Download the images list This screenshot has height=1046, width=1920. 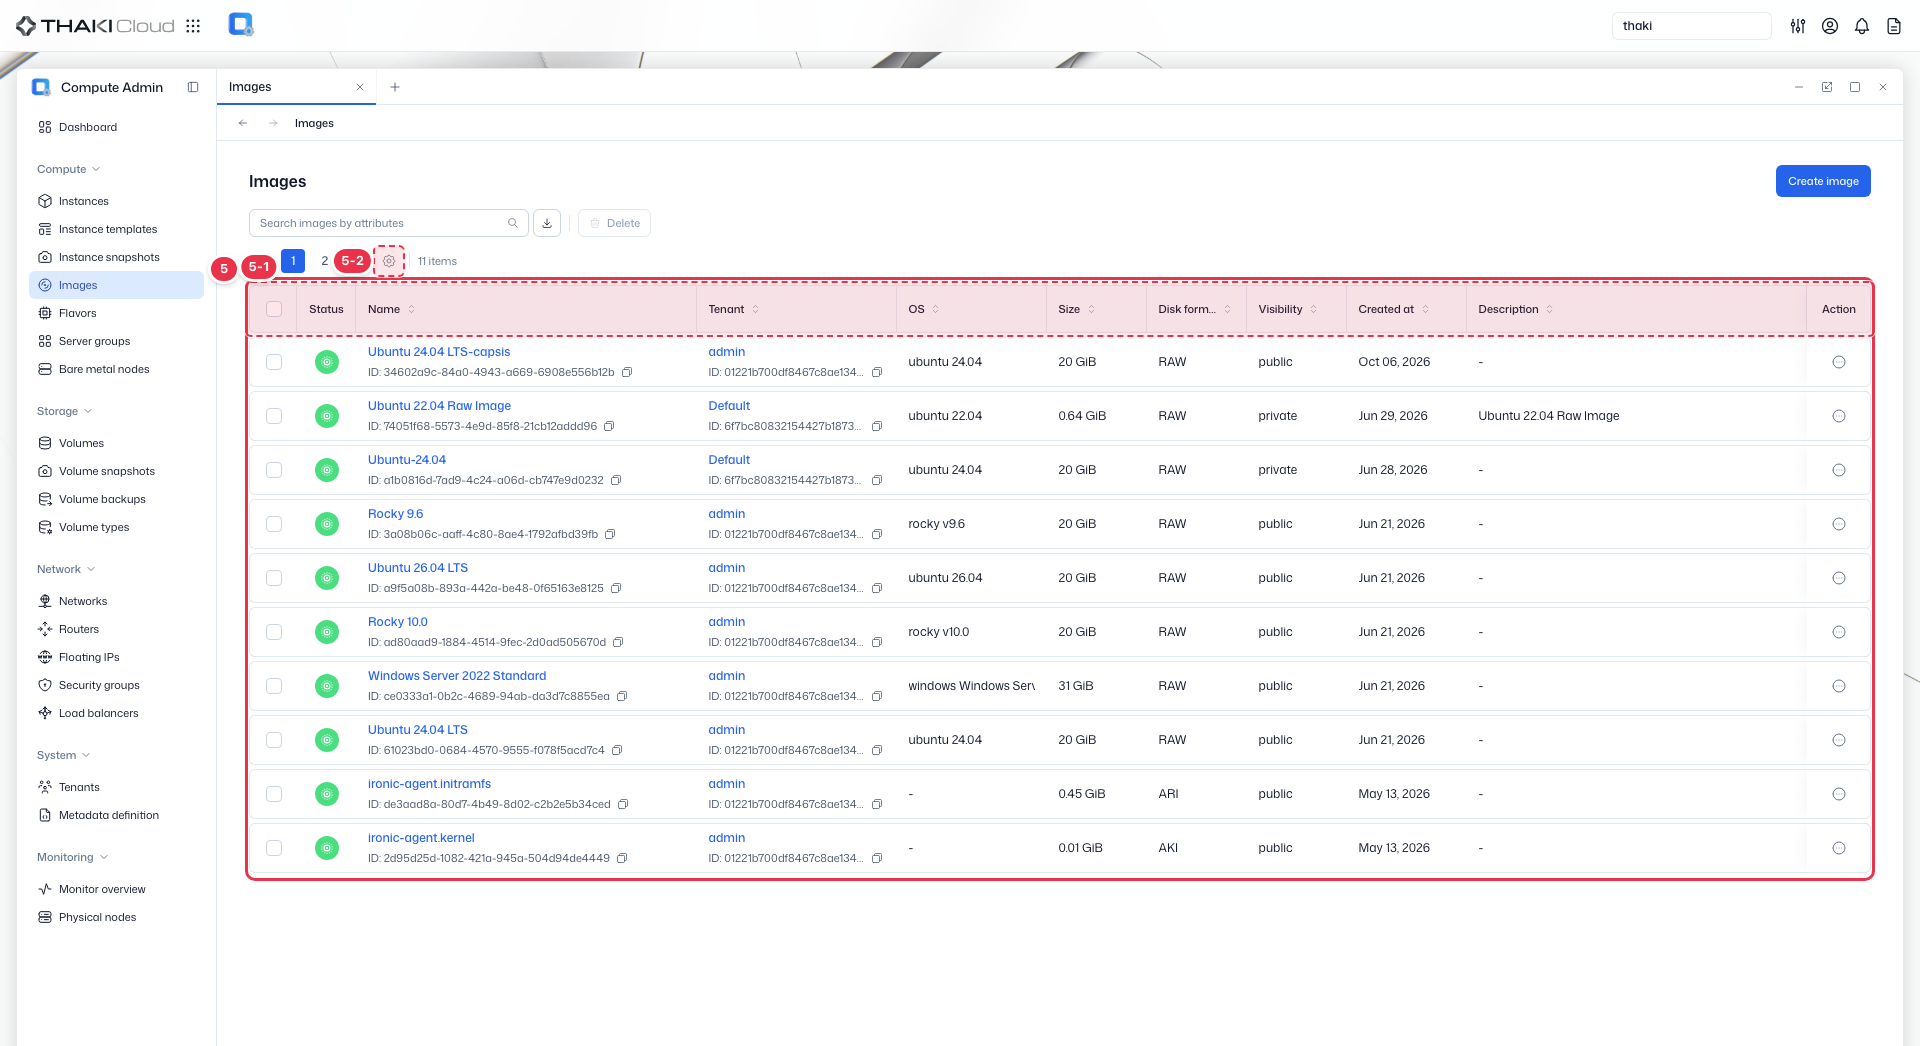[x=547, y=223]
